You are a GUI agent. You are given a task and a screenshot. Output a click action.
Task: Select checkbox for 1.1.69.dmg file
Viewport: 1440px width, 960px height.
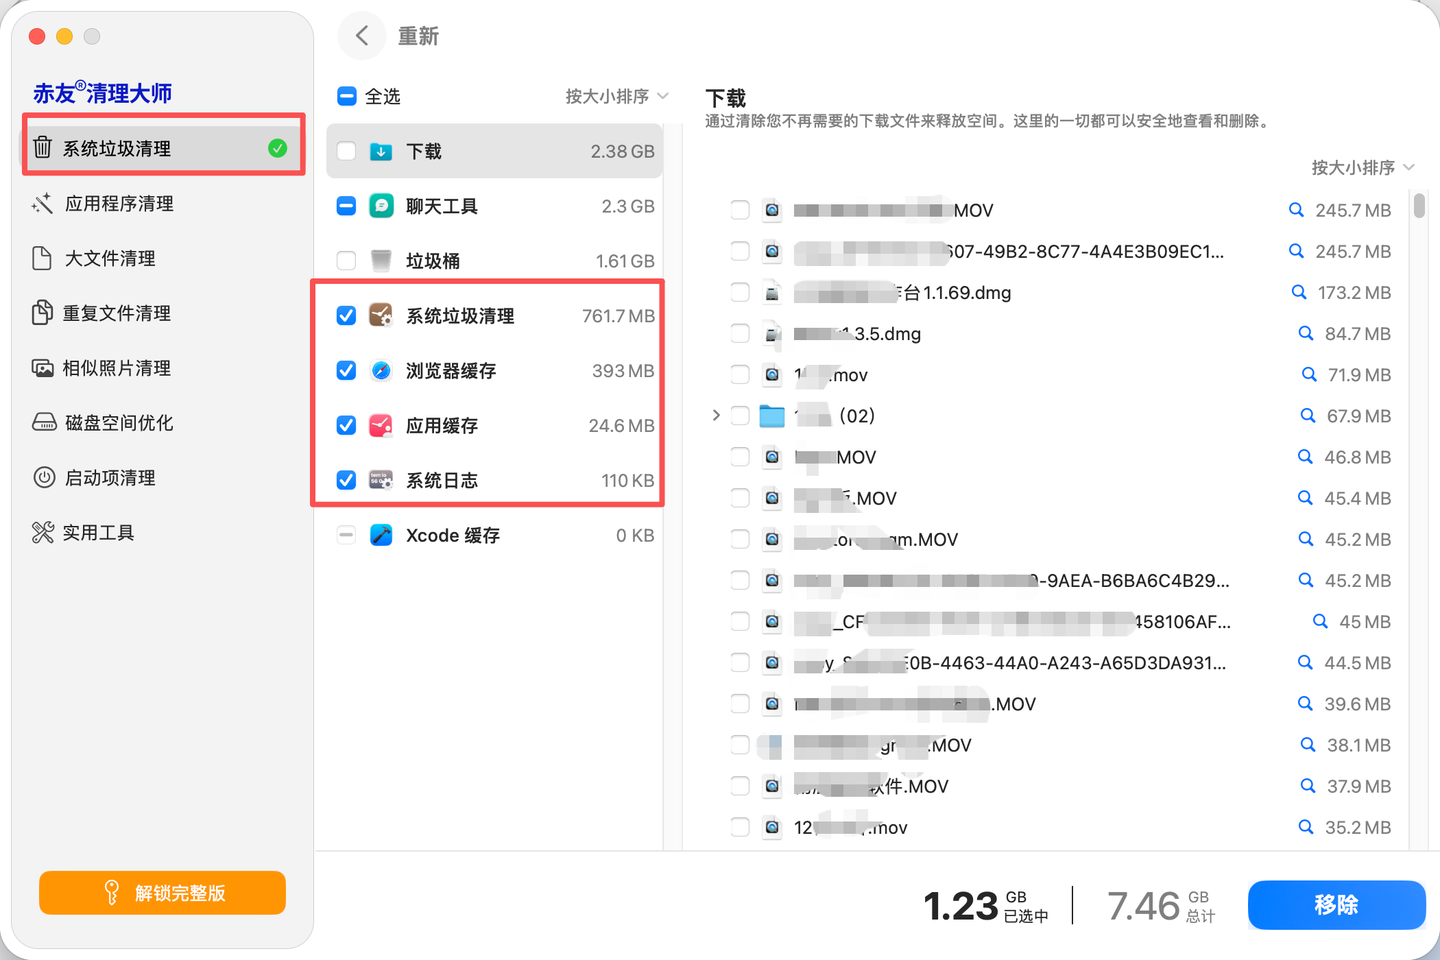(740, 292)
